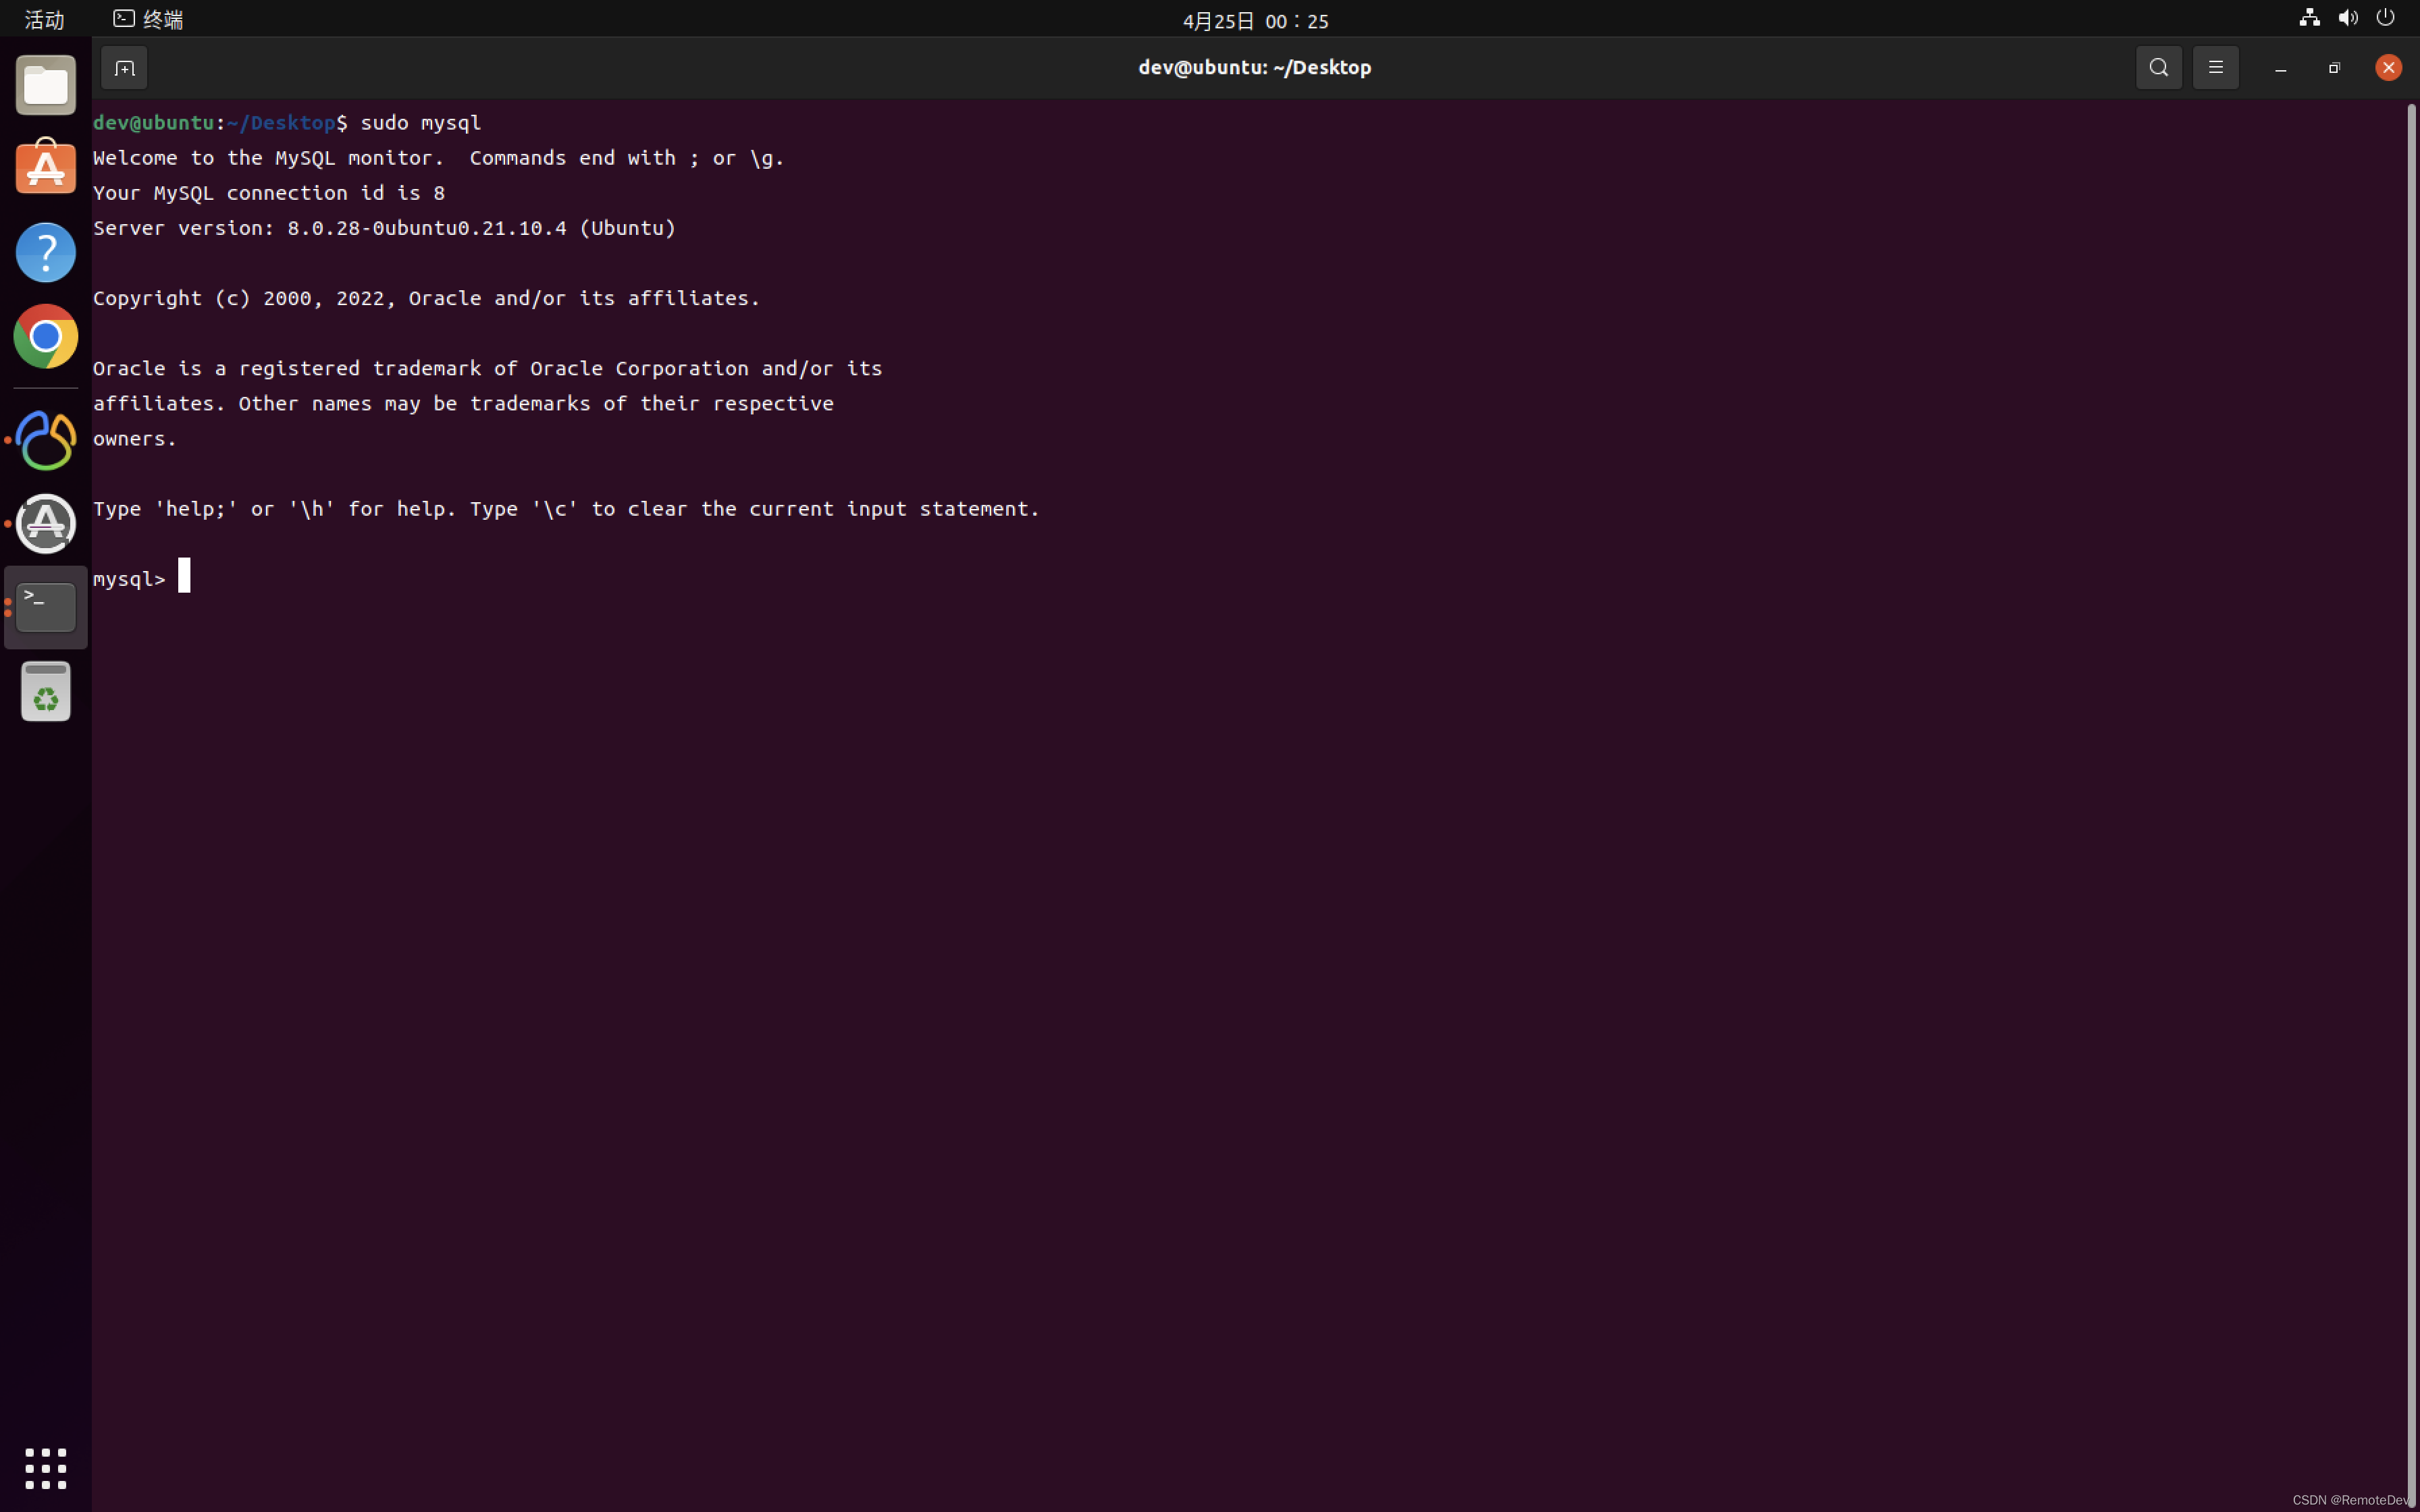Click the 'Welcome to the MySQL monitor' line
This screenshot has width=2420, height=1512.
pos(438,158)
